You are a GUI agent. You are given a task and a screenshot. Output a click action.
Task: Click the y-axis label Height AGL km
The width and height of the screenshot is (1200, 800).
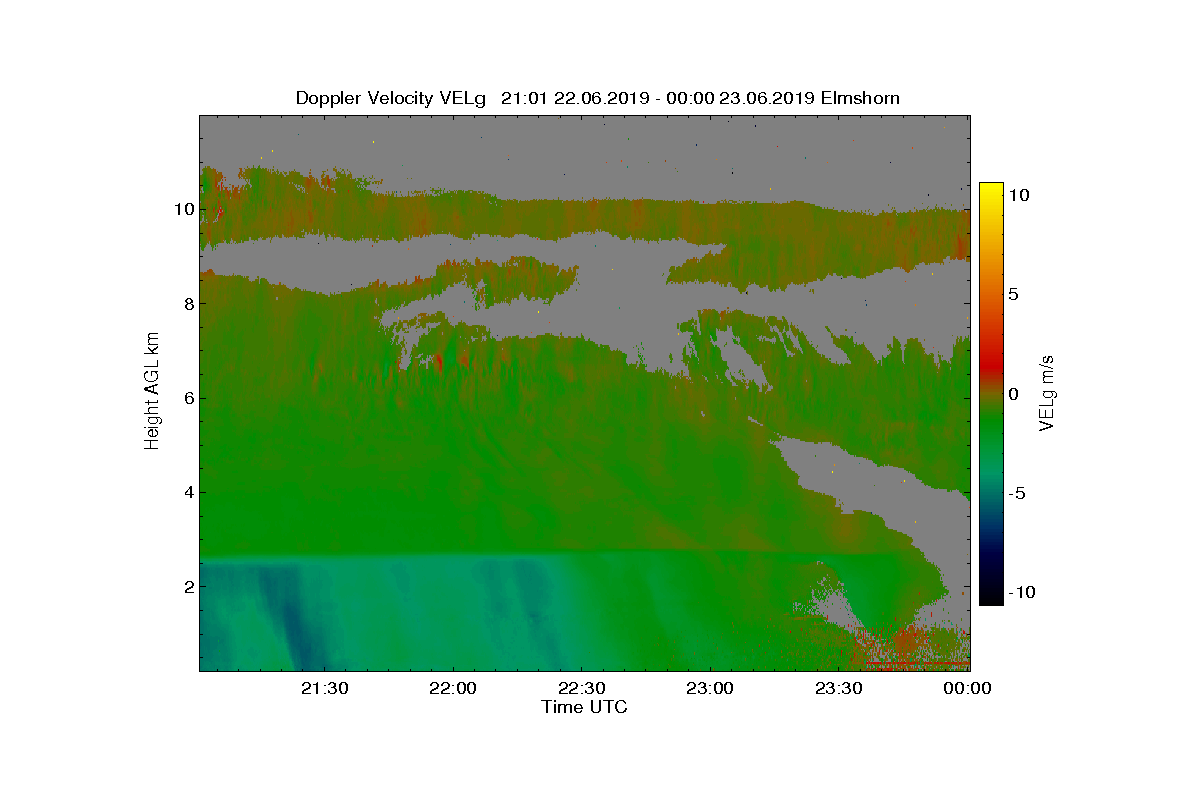coord(152,391)
